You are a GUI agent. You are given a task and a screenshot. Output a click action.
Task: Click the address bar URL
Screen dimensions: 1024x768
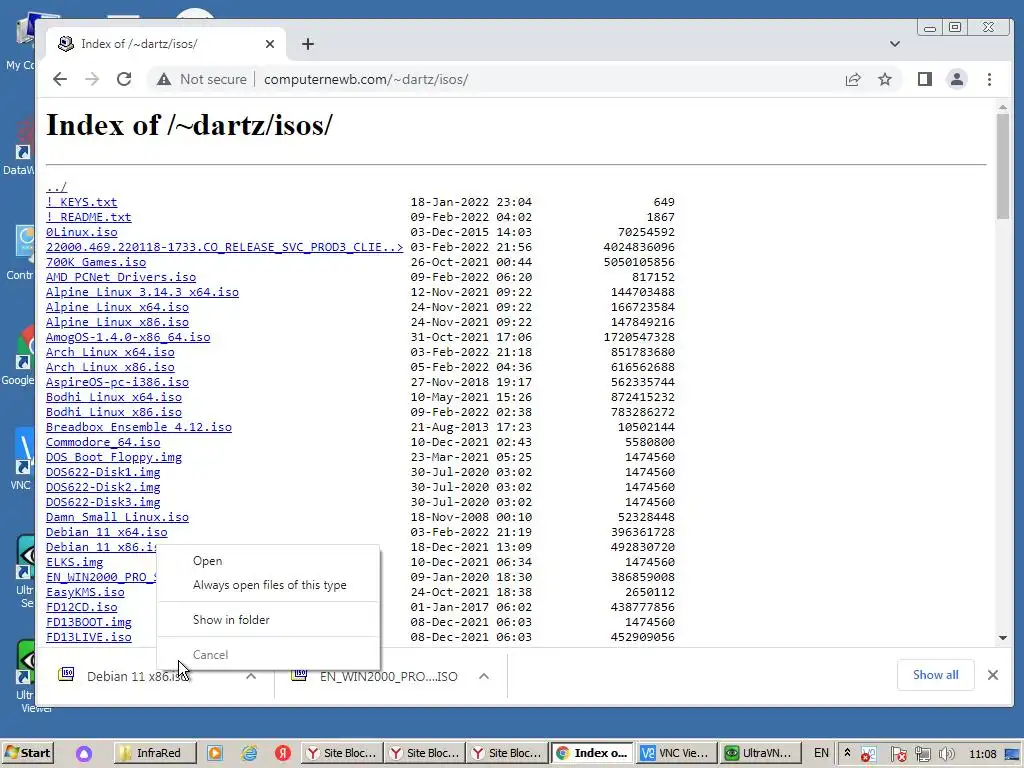[366, 80]
